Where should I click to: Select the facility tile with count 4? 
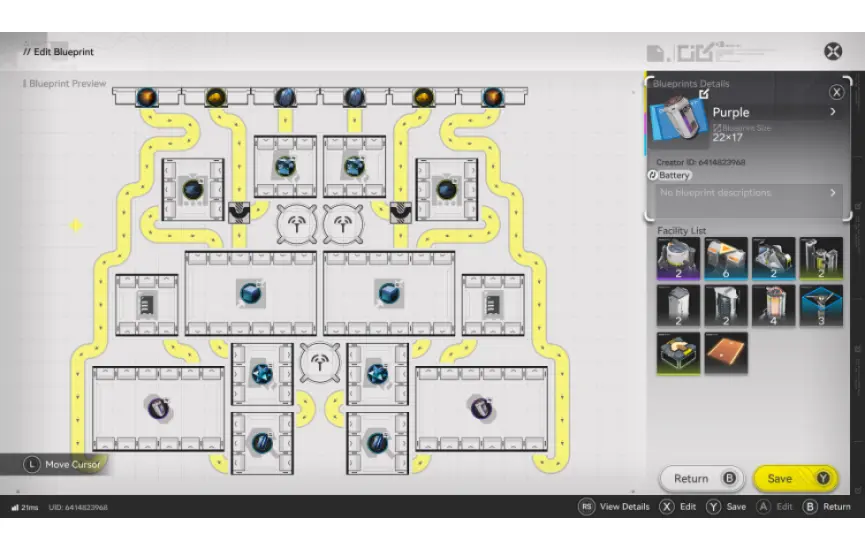pyautogui.click(x=774, y=306)
